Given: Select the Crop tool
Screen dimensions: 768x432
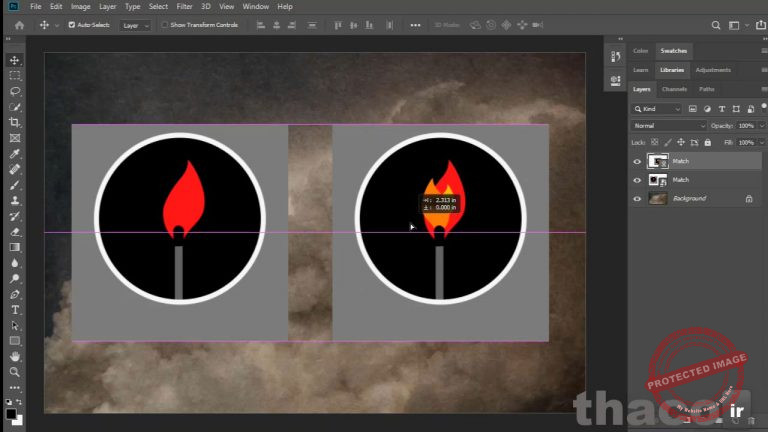Looking at the screenshot, I should tap(15, 122).
